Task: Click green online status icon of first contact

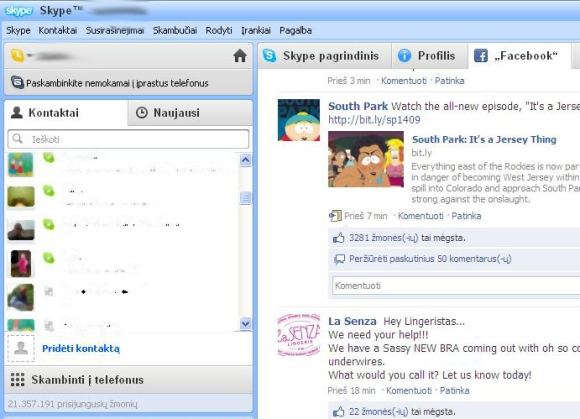Action: (48, 158)
